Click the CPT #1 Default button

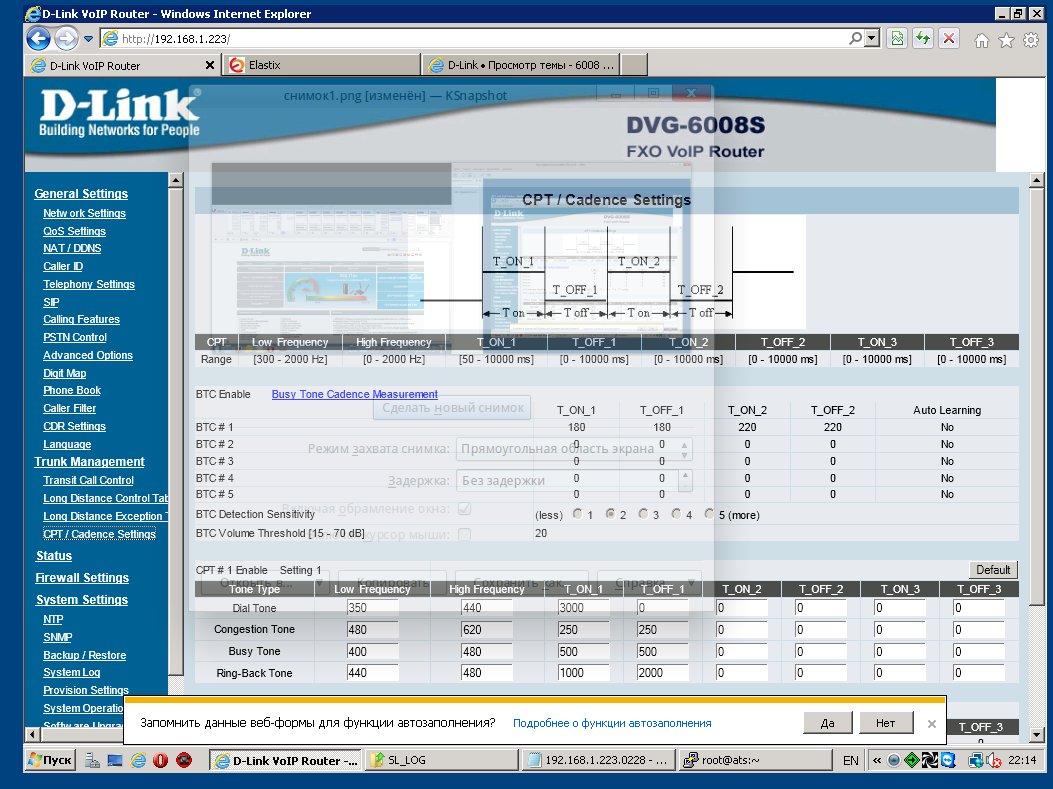993,569
